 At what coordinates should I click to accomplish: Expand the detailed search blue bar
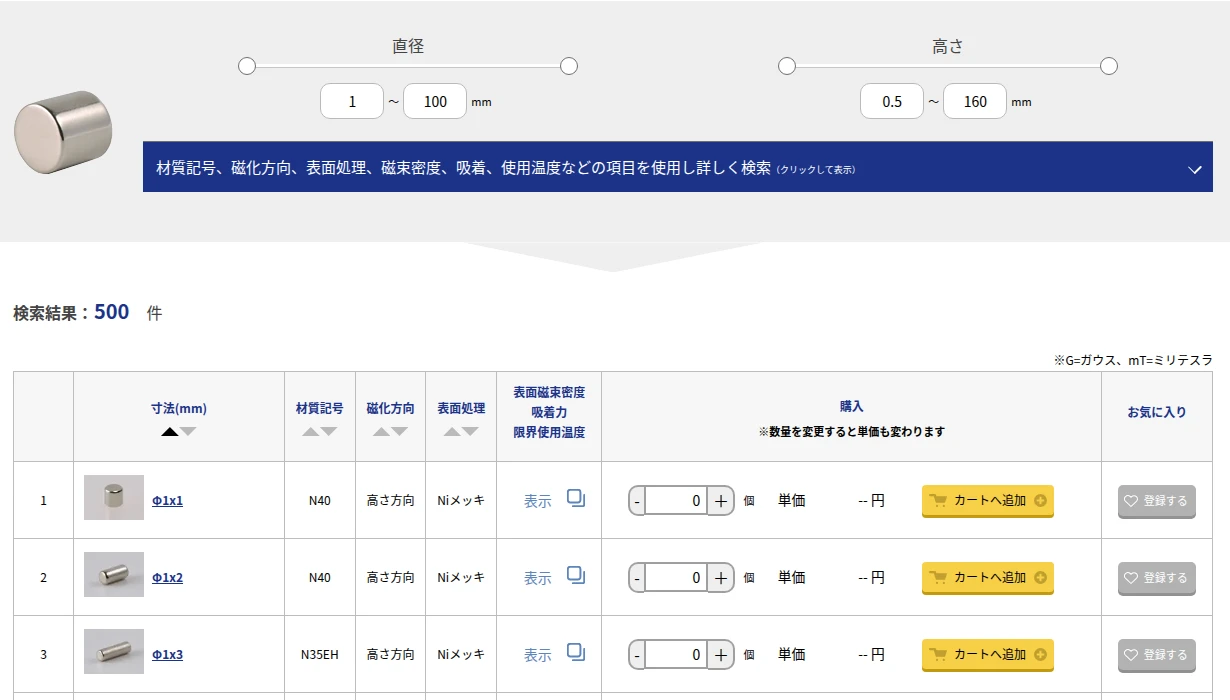point(678,167)
